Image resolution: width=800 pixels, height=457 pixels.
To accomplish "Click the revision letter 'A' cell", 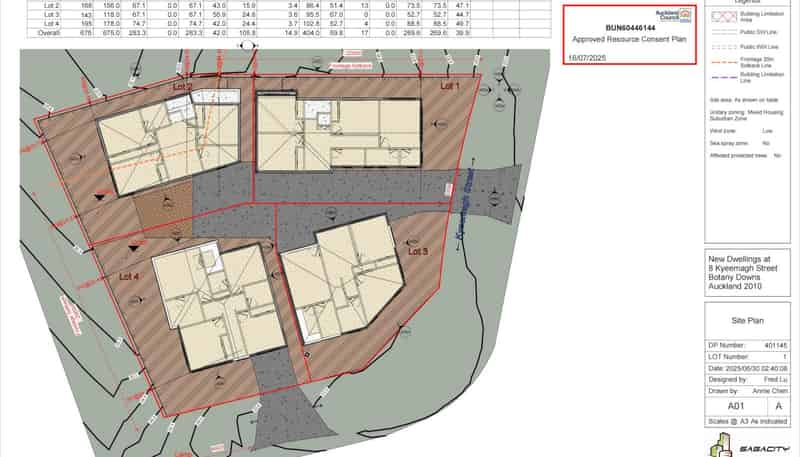I will 779,406.
